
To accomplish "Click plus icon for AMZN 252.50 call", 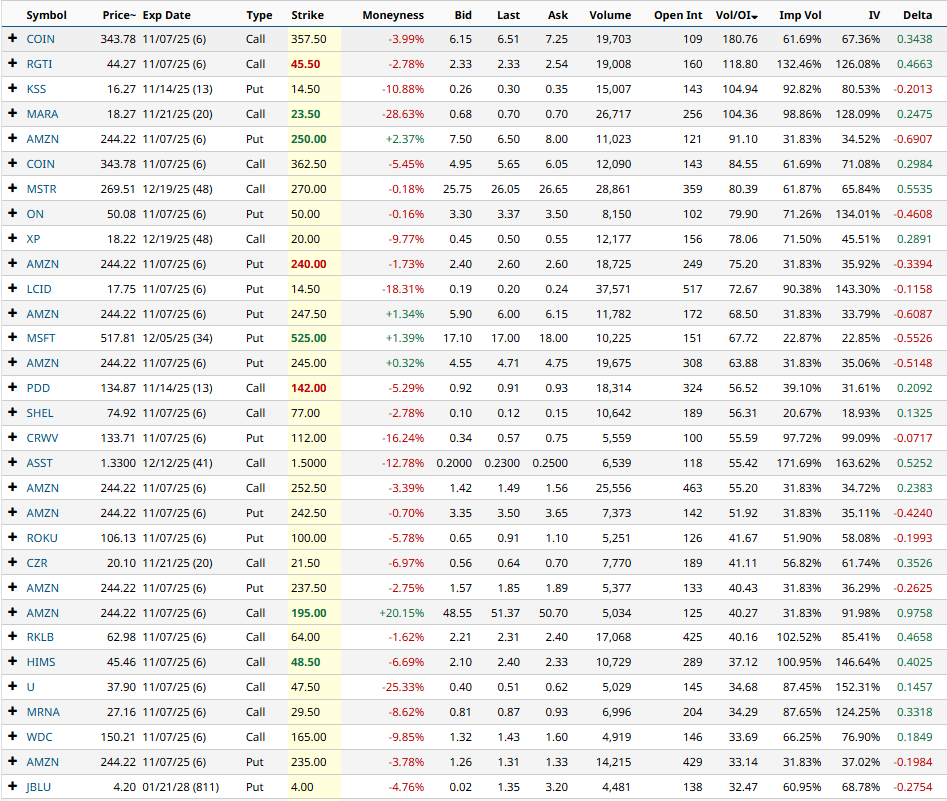I will coord(12,487).
